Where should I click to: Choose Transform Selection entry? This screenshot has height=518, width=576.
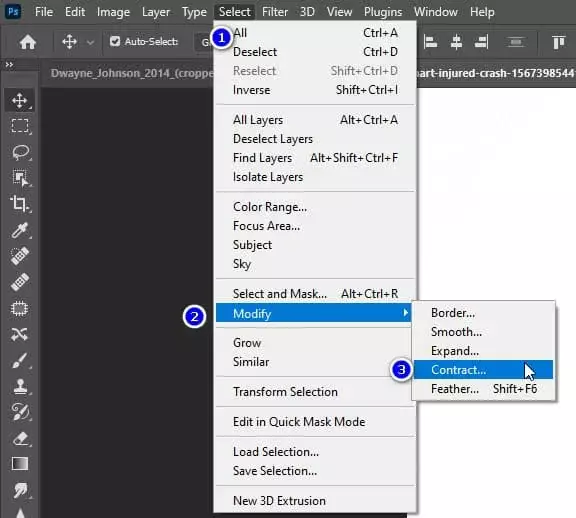pyautogui.click(x=315, y=392)
